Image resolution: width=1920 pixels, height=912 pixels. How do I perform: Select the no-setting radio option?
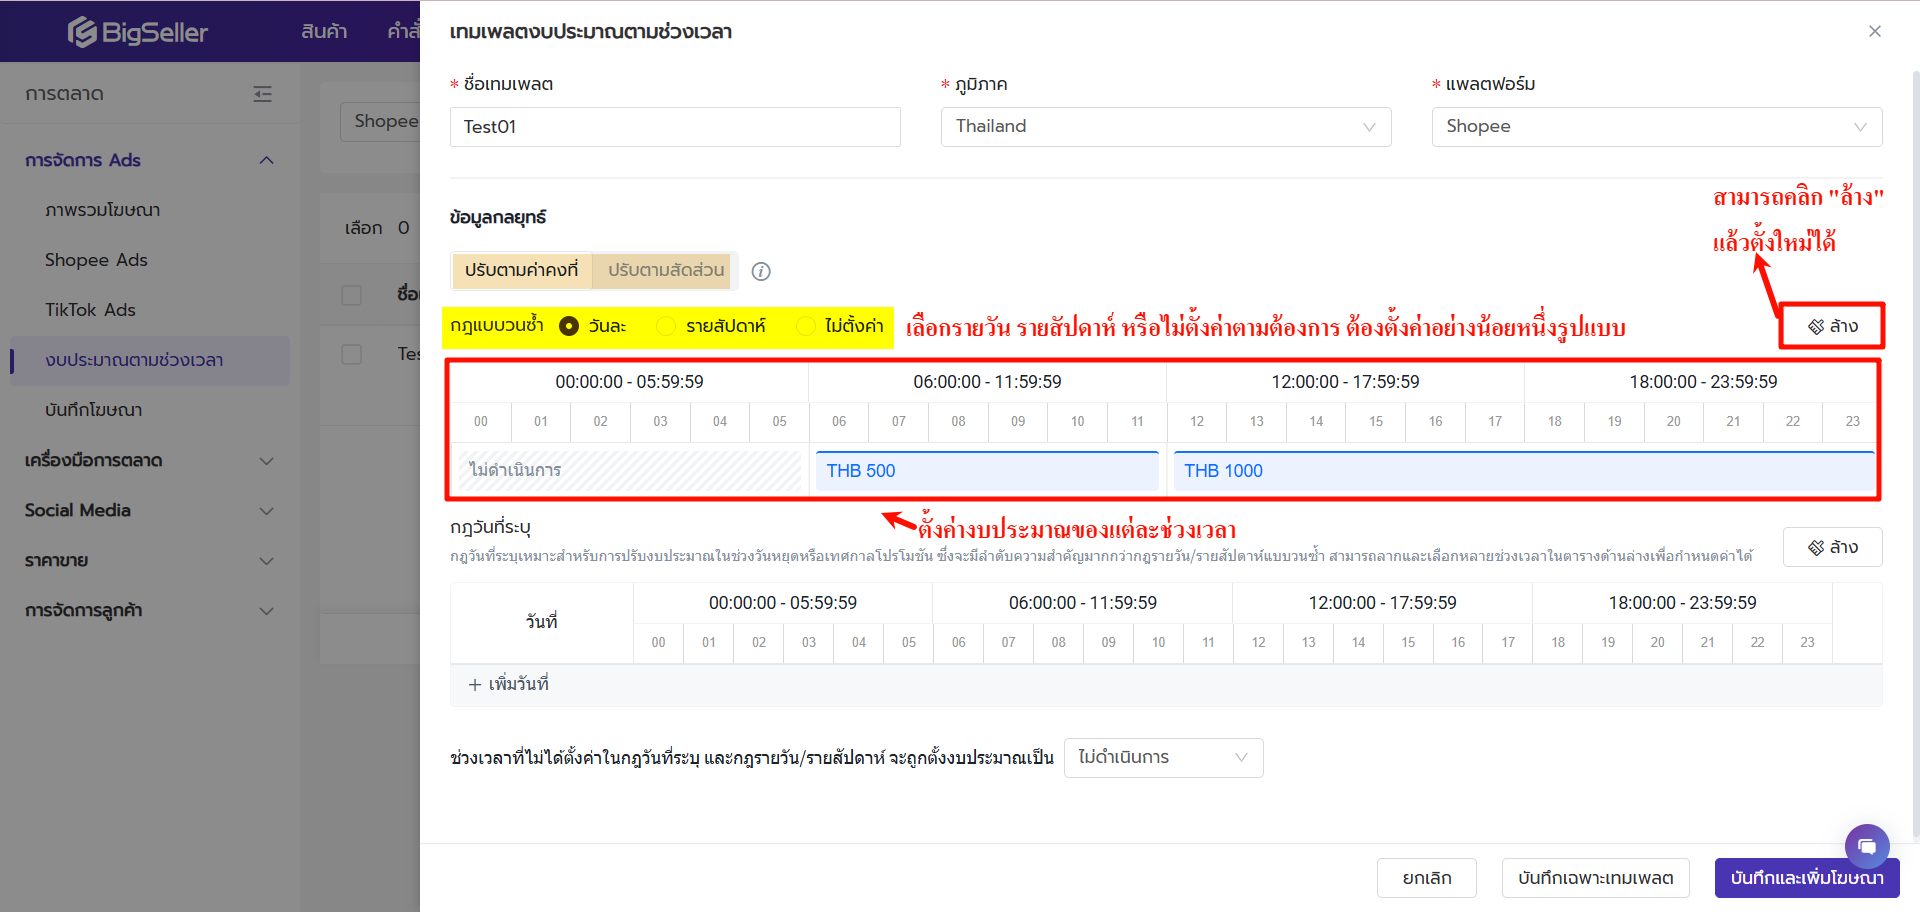[x=805, y=326]
